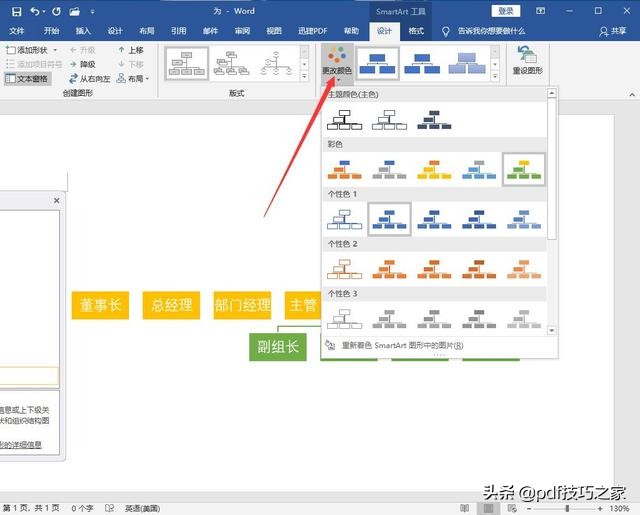Toggle ribbon display options icon
The width and height of the screenshot is (640, 515).
[x=540, y=11]
